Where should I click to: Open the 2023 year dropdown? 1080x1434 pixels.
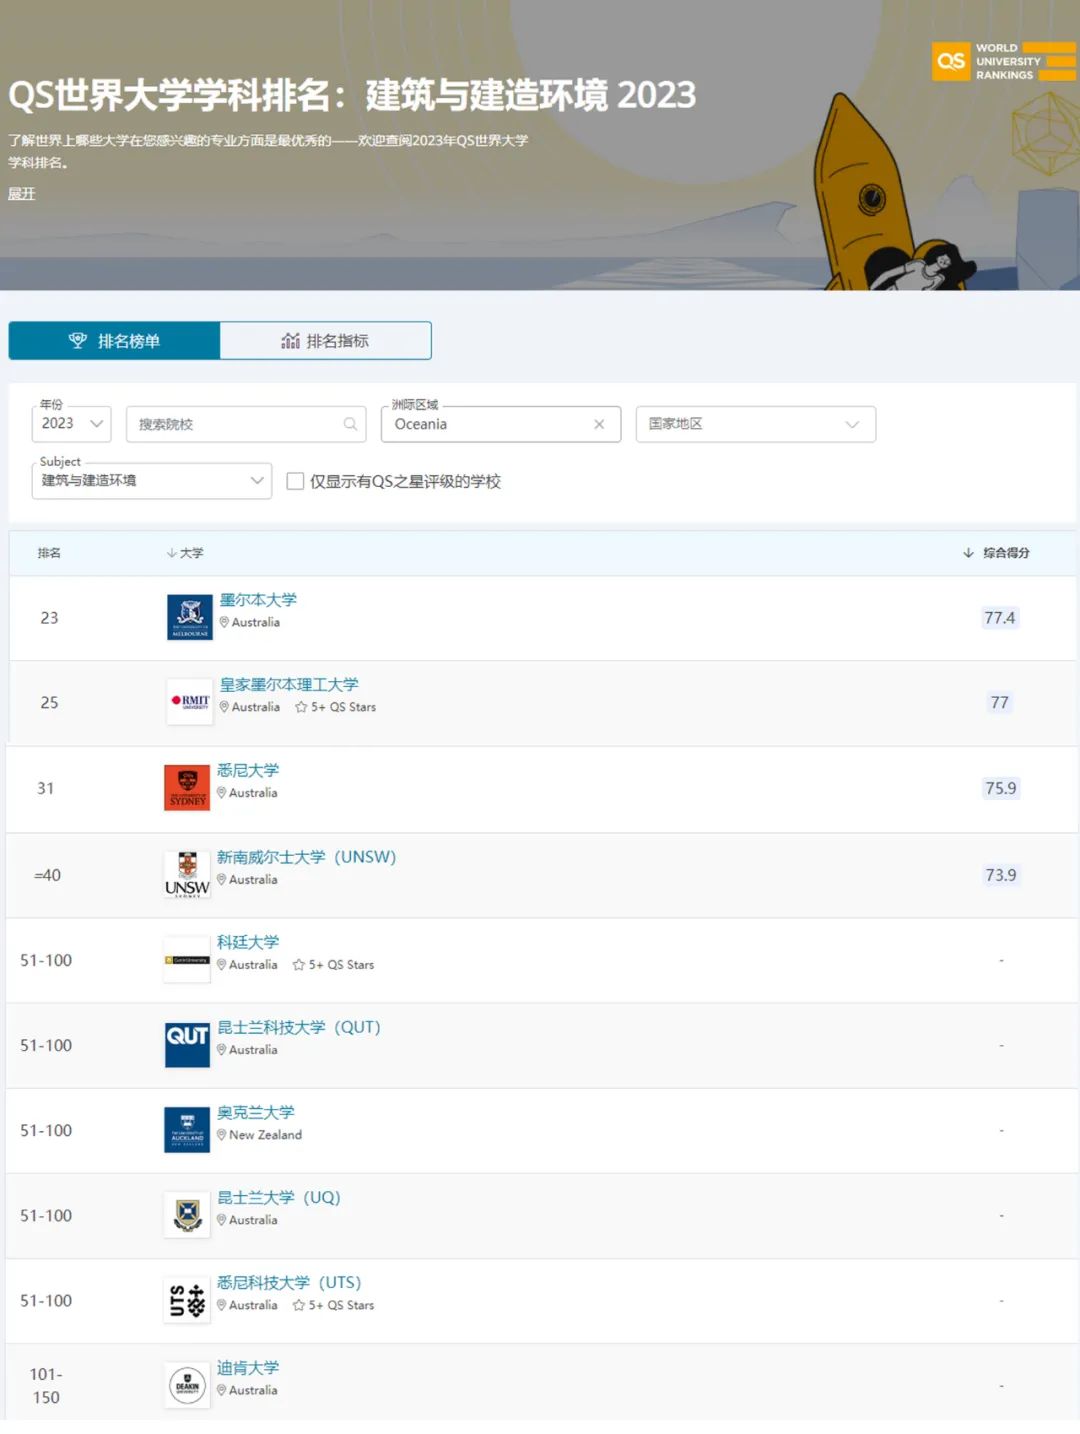[x=72, y=424]
